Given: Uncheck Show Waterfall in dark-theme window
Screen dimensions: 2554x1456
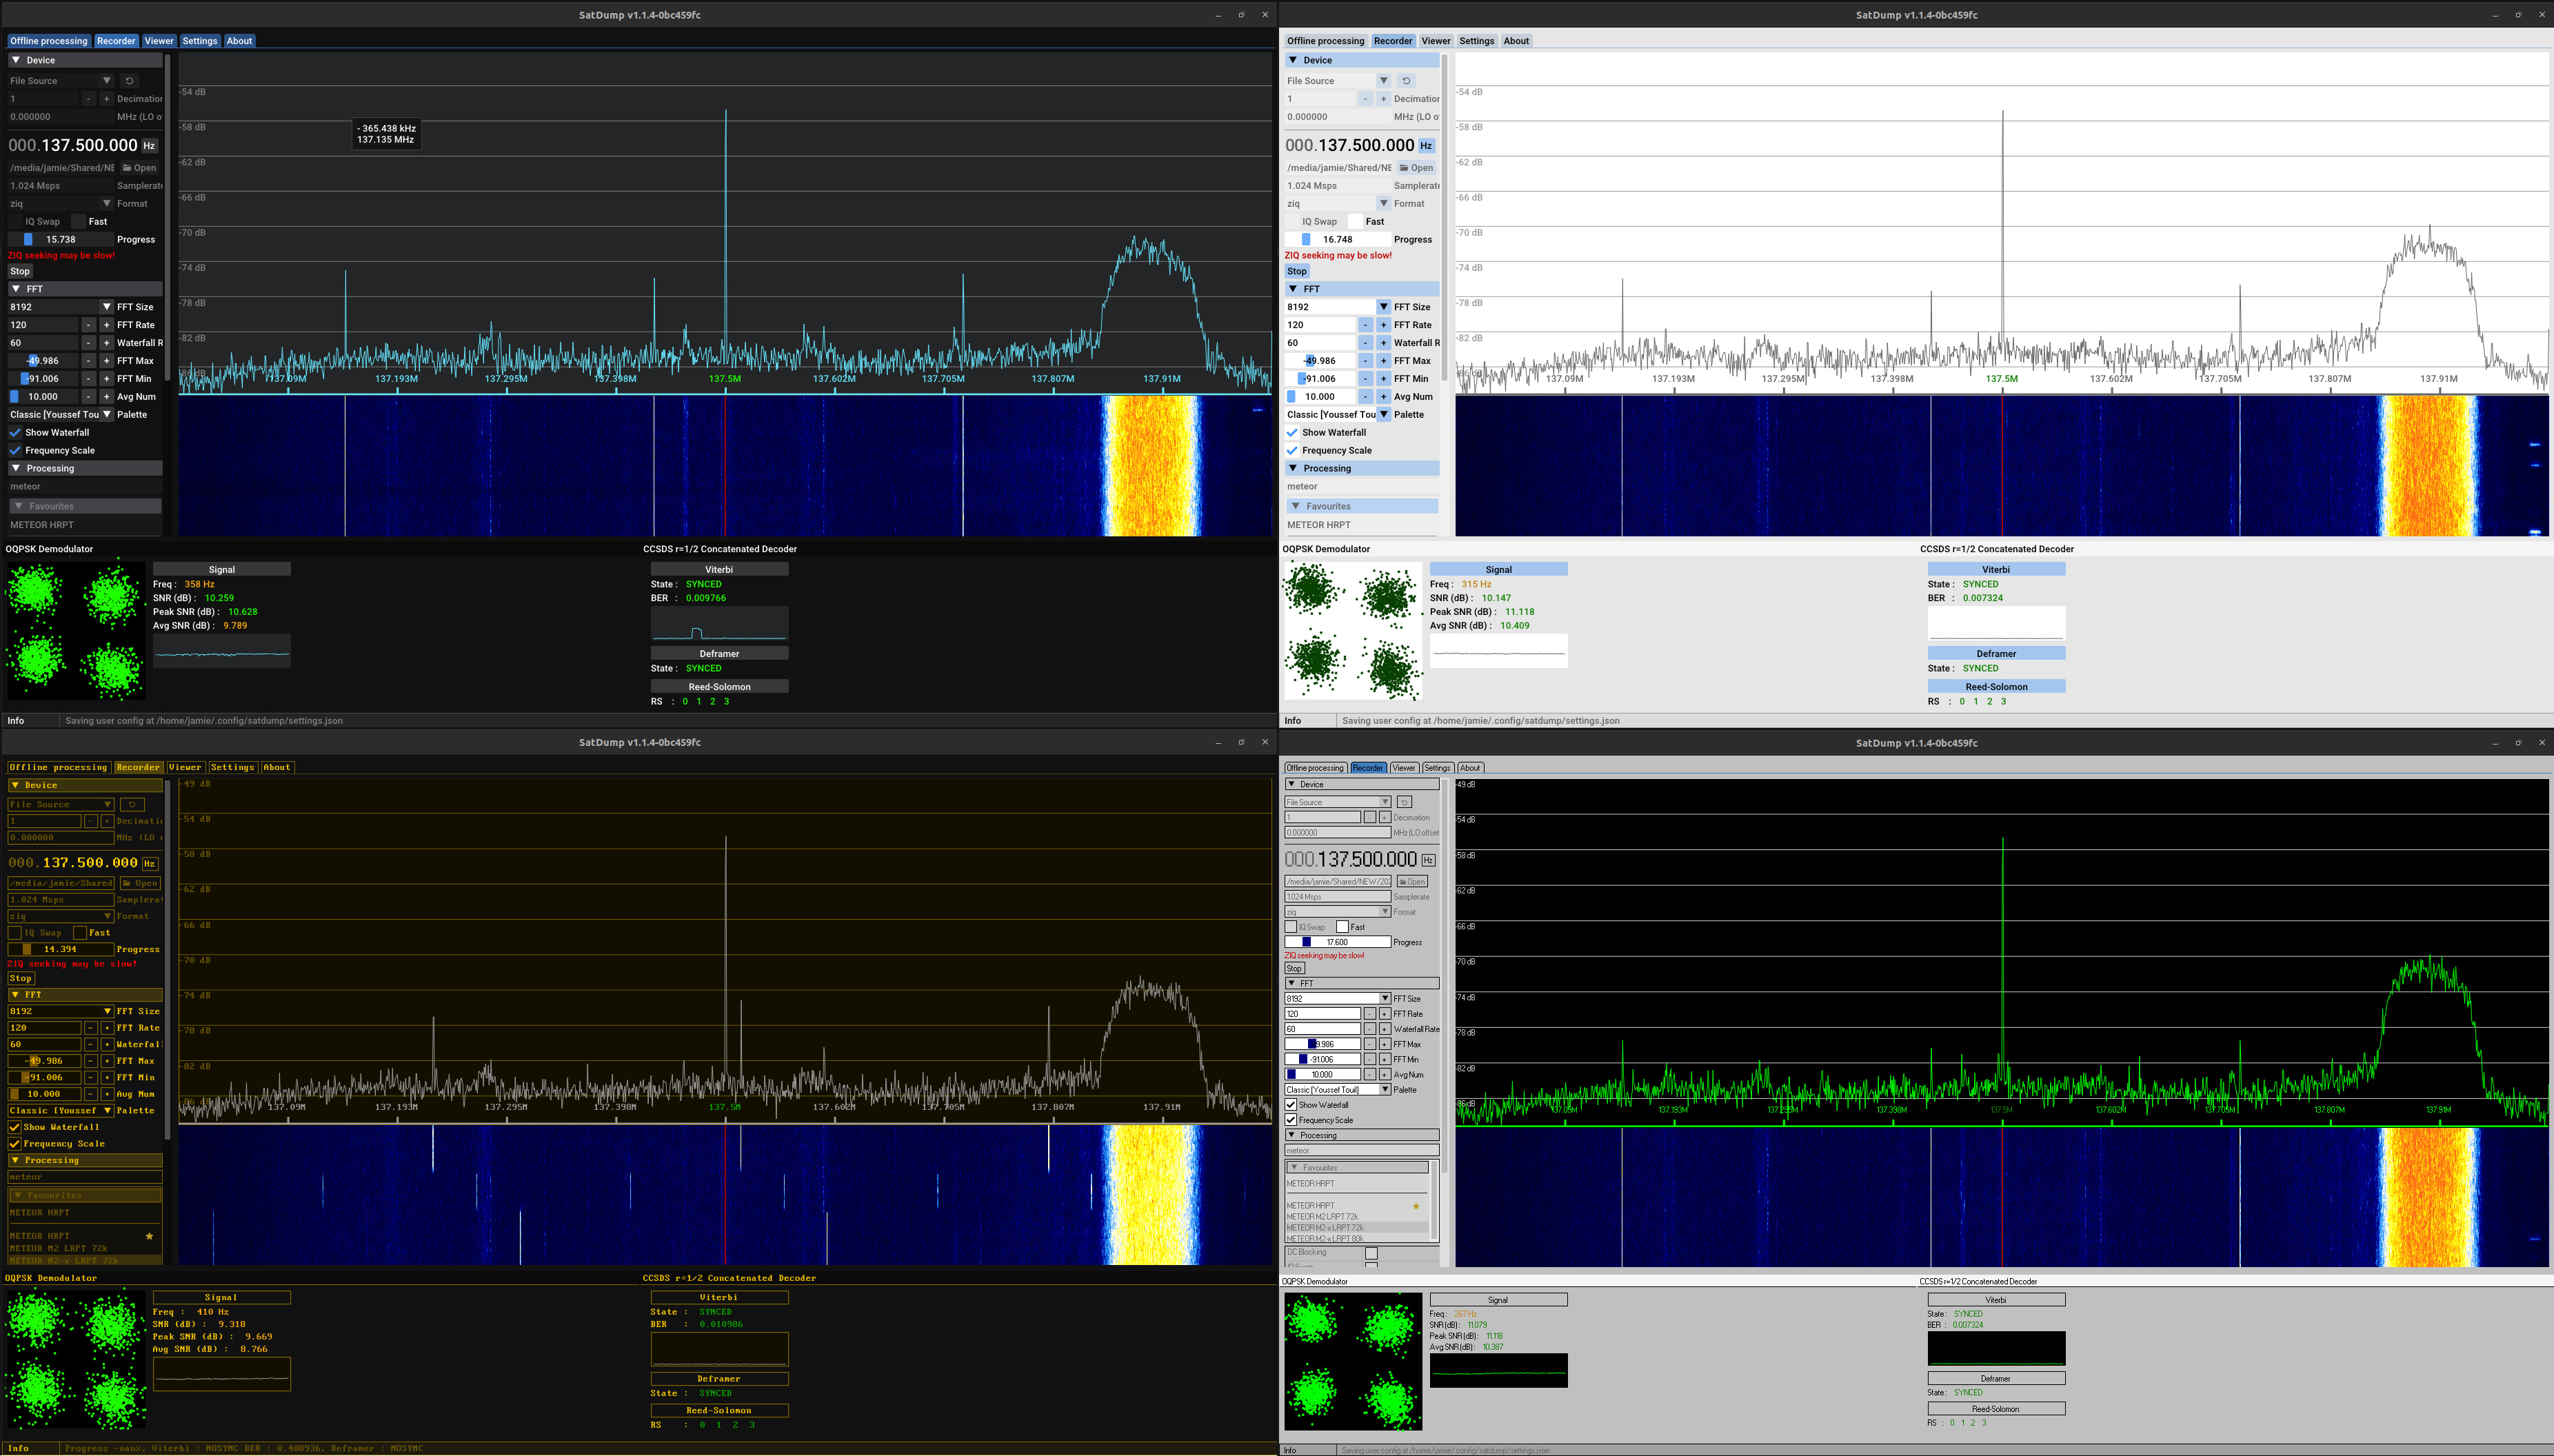Looking at the screenshot, I should (x=15, y=433).
